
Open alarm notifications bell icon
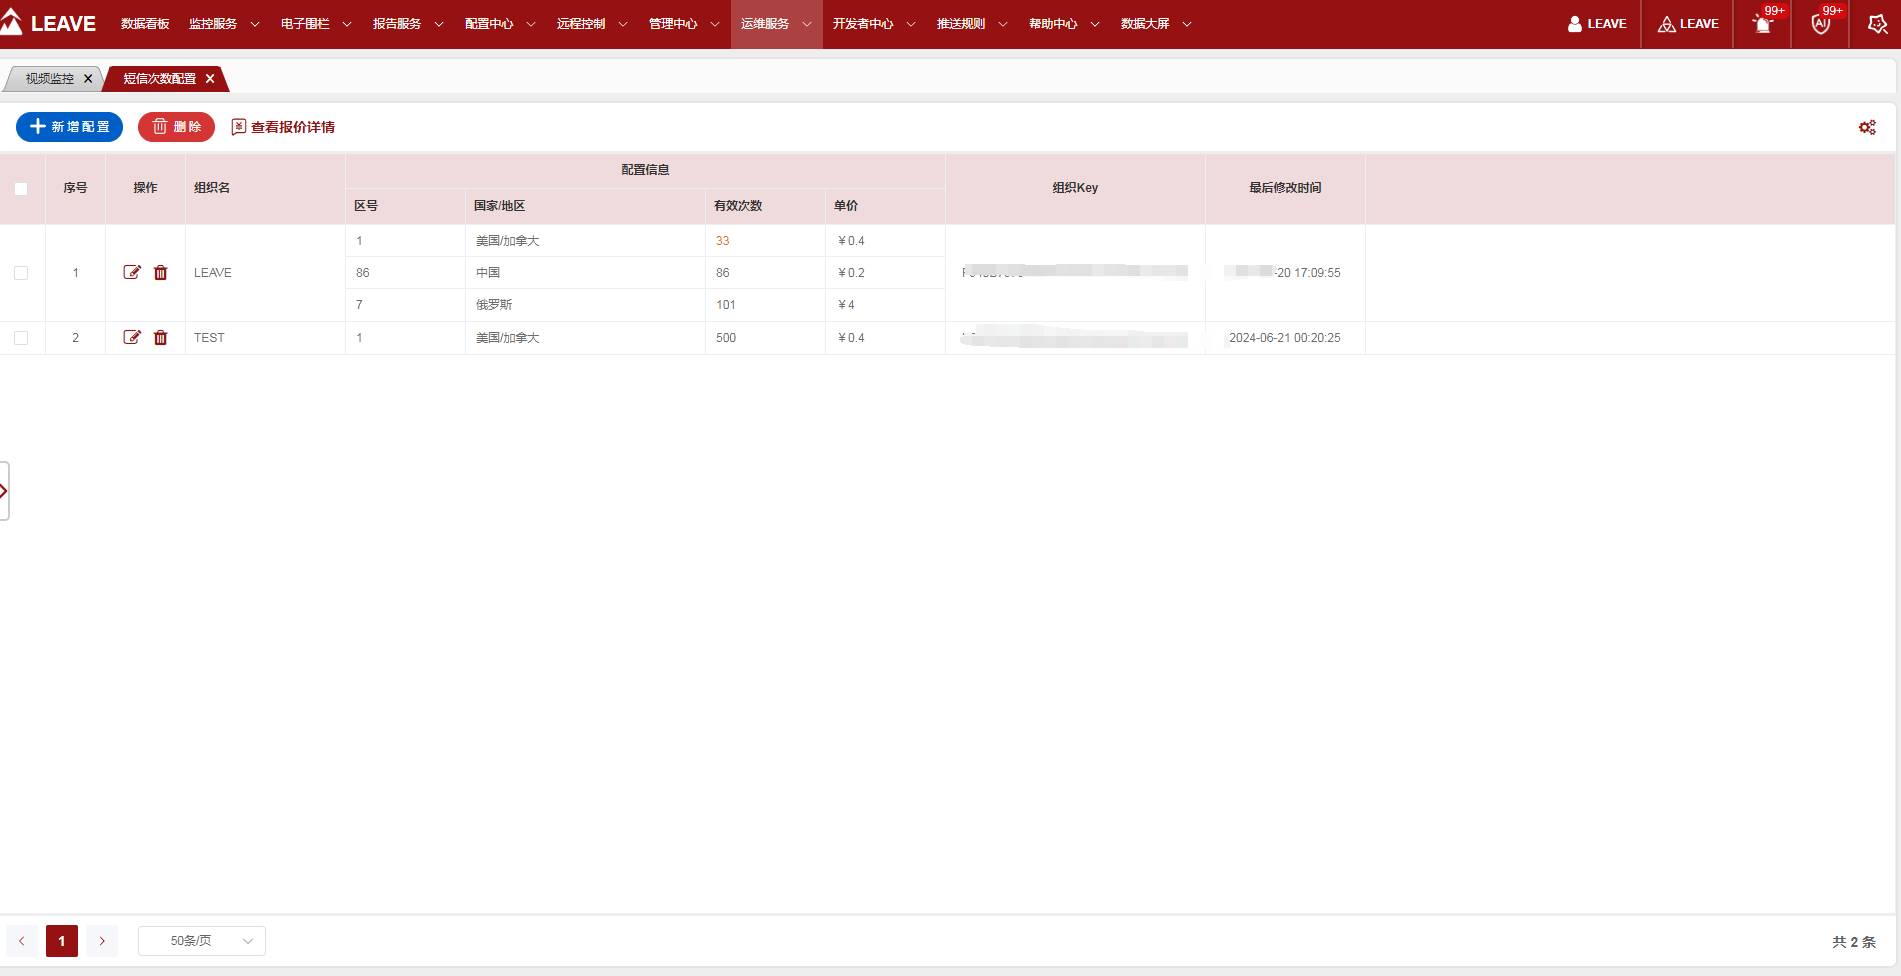click(x=1763, y=24)
